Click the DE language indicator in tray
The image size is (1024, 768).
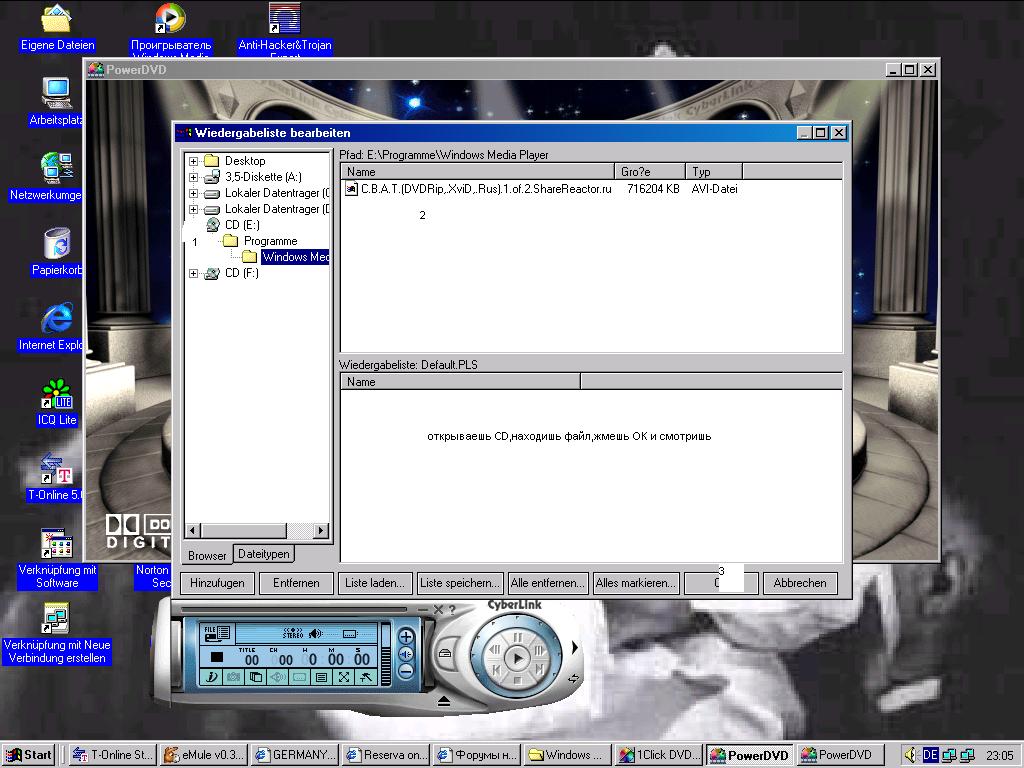tap(930, 755)
